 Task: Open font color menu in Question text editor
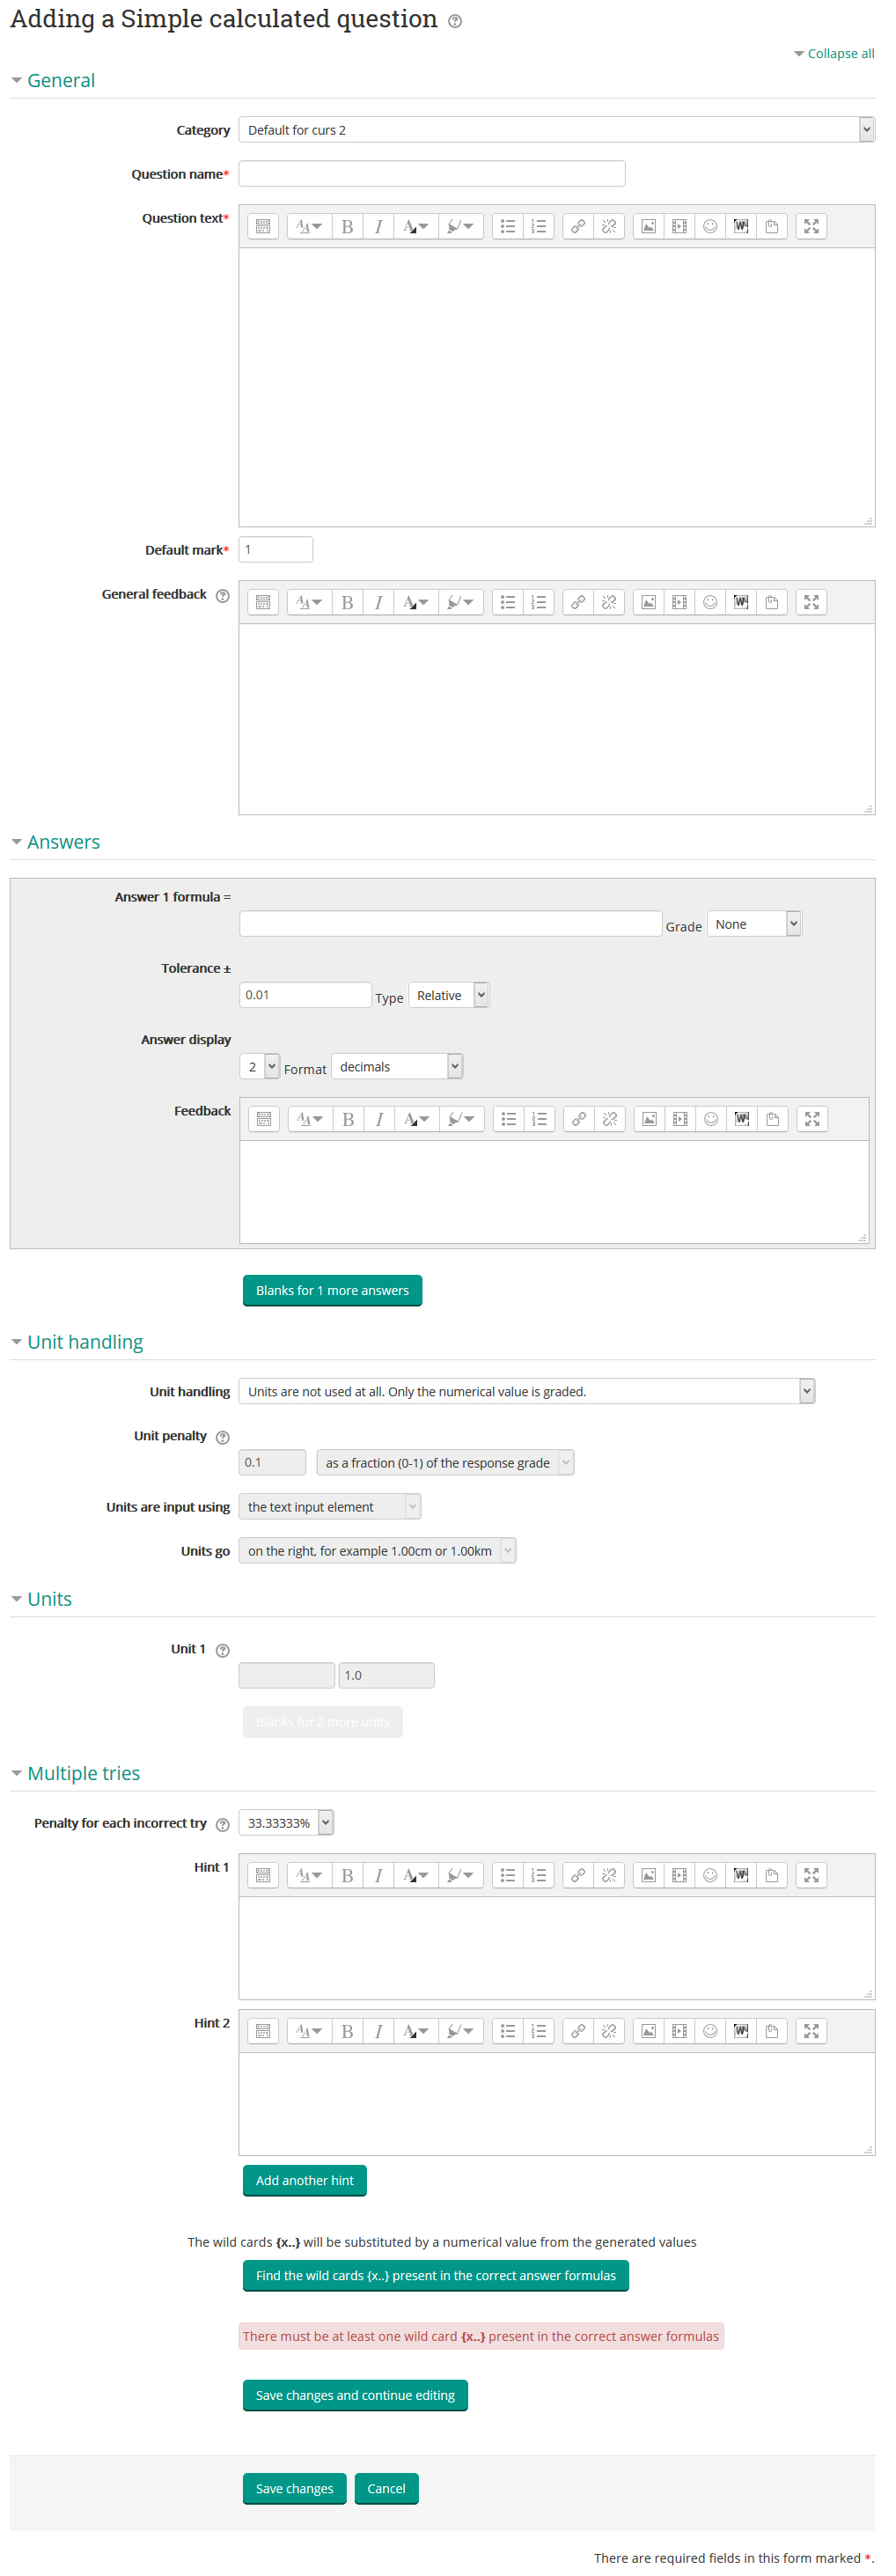[x=416, y=226]
